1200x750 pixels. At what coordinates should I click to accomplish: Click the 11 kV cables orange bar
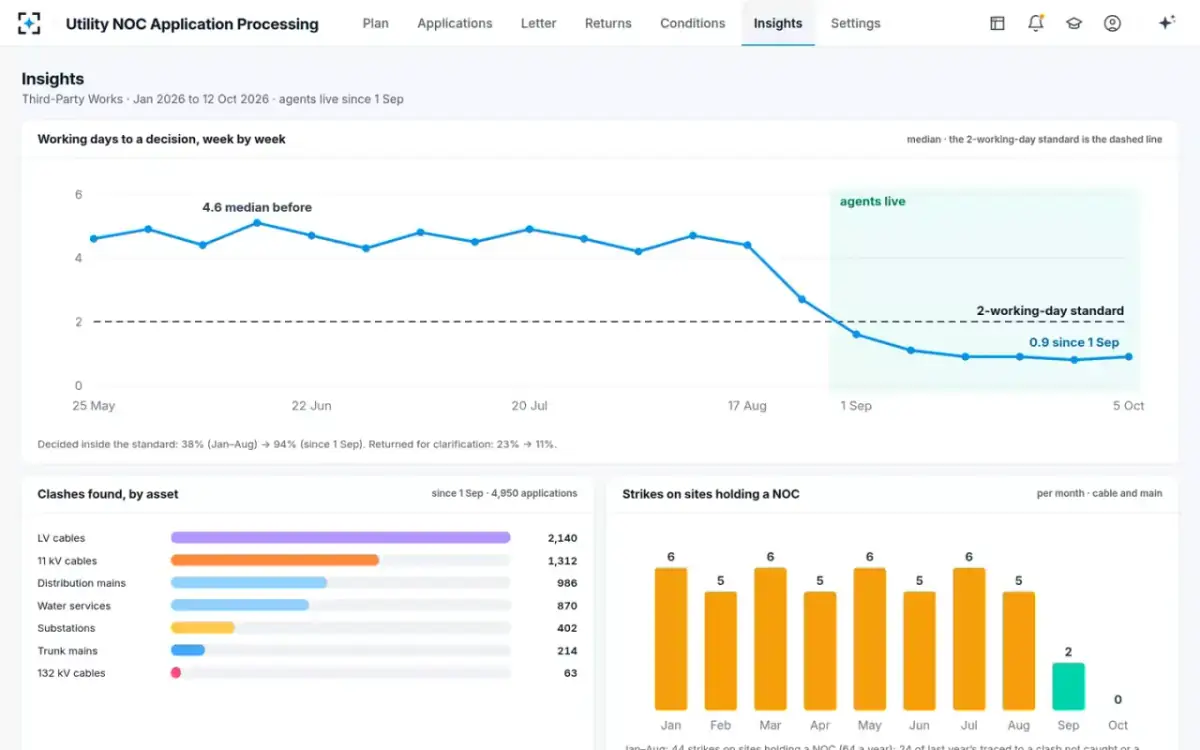click(x=275, y=560)
